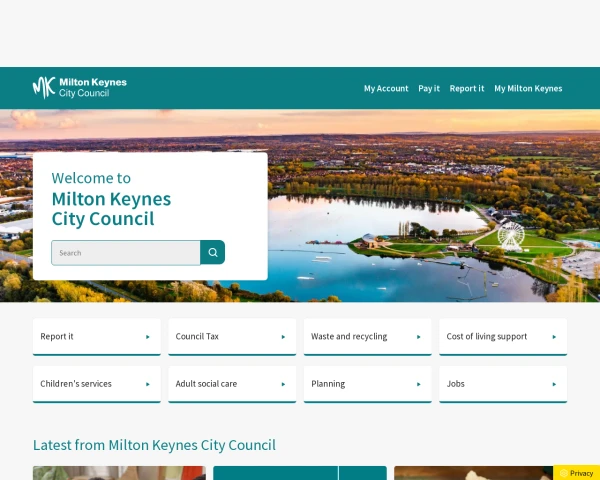This screenshot has width=600, height=480.
Task: Click arrow on Adult social care tile
Action: (283, 384)
